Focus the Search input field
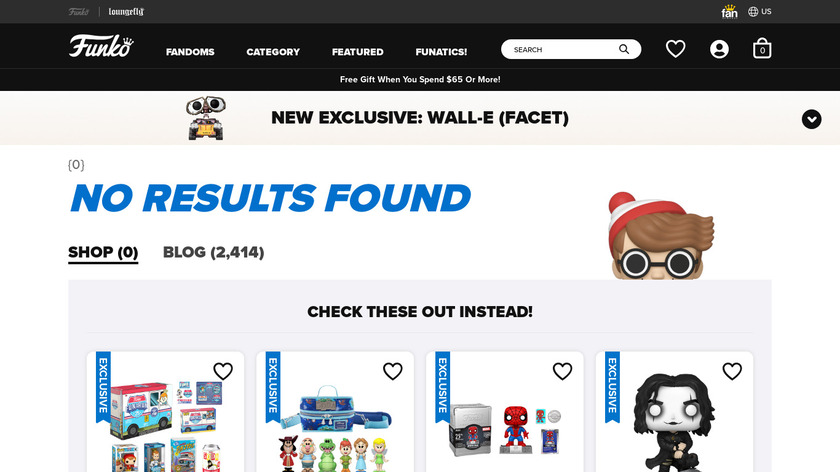 tap(564, 49)
